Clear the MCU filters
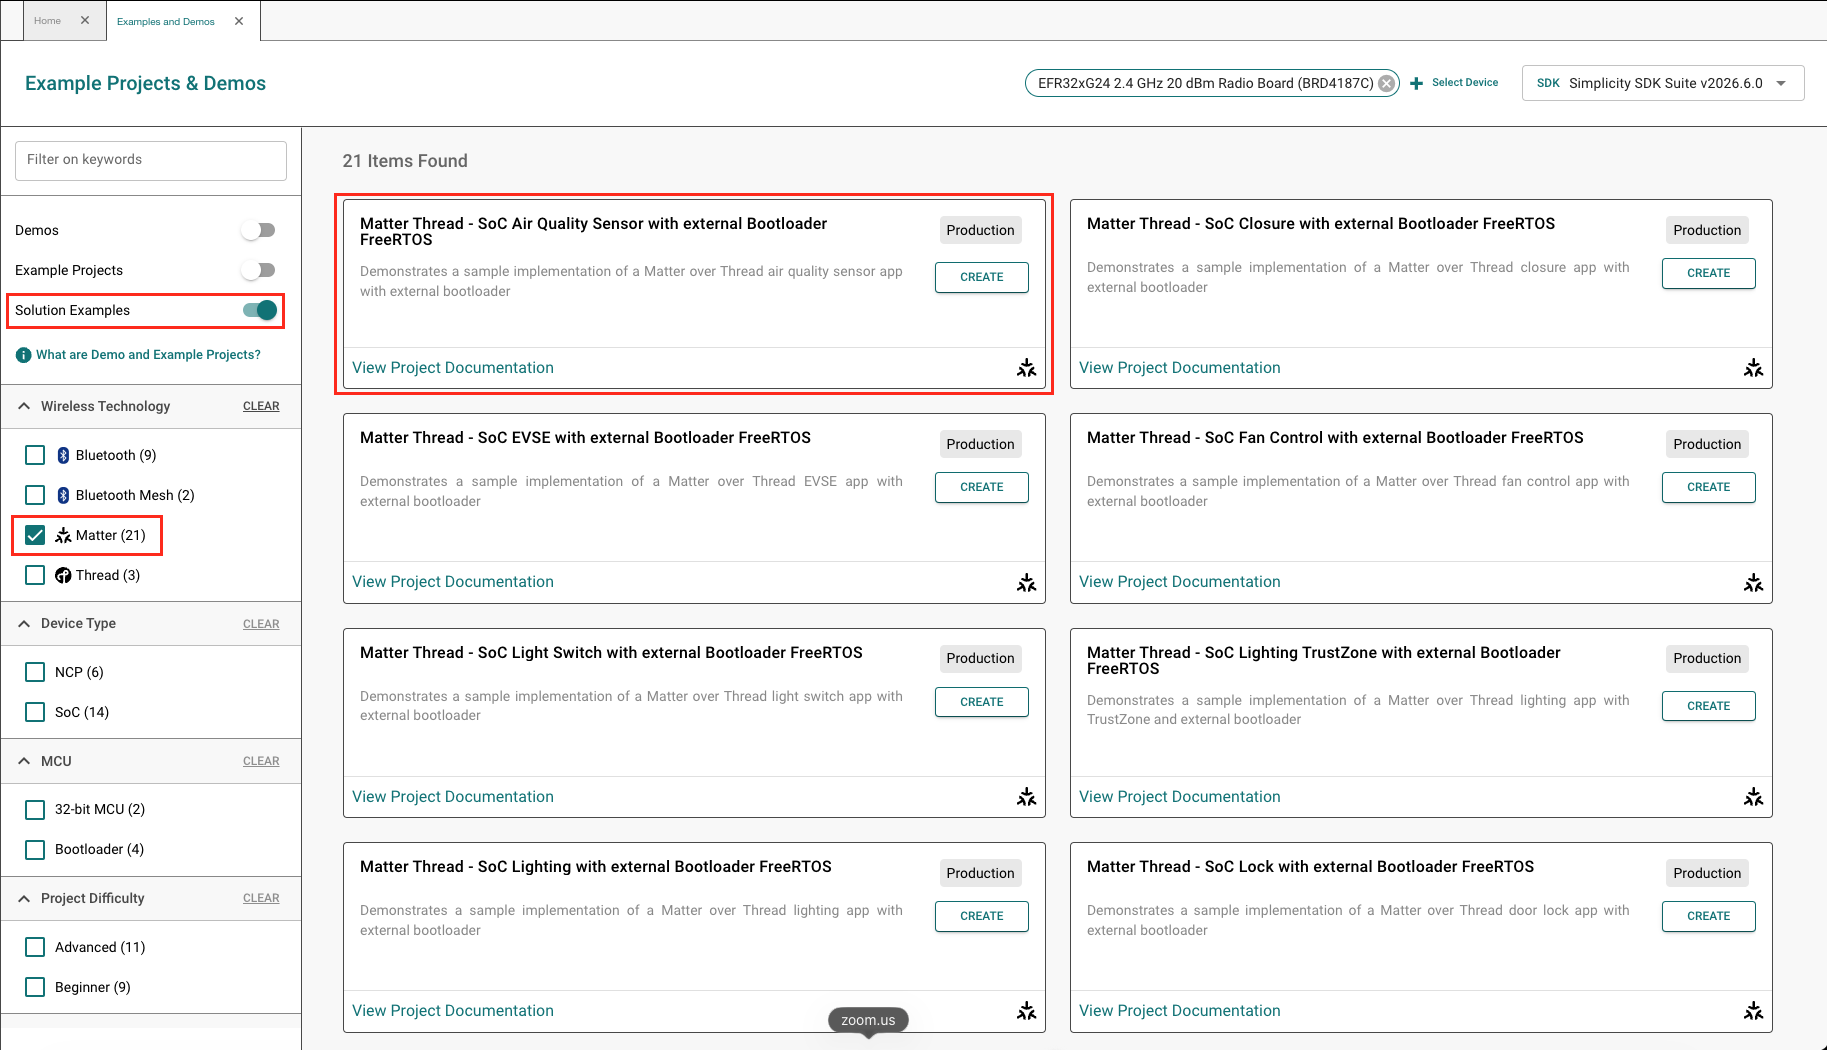This screenshot has width=1827, height=1050. click(261, 761)
